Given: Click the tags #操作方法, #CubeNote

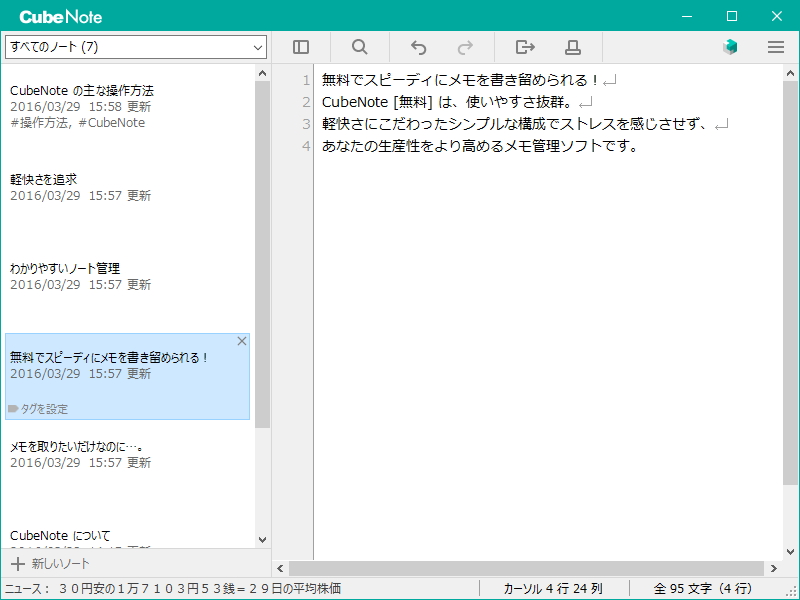Looking at the screenshot, I should click(78, 123).
